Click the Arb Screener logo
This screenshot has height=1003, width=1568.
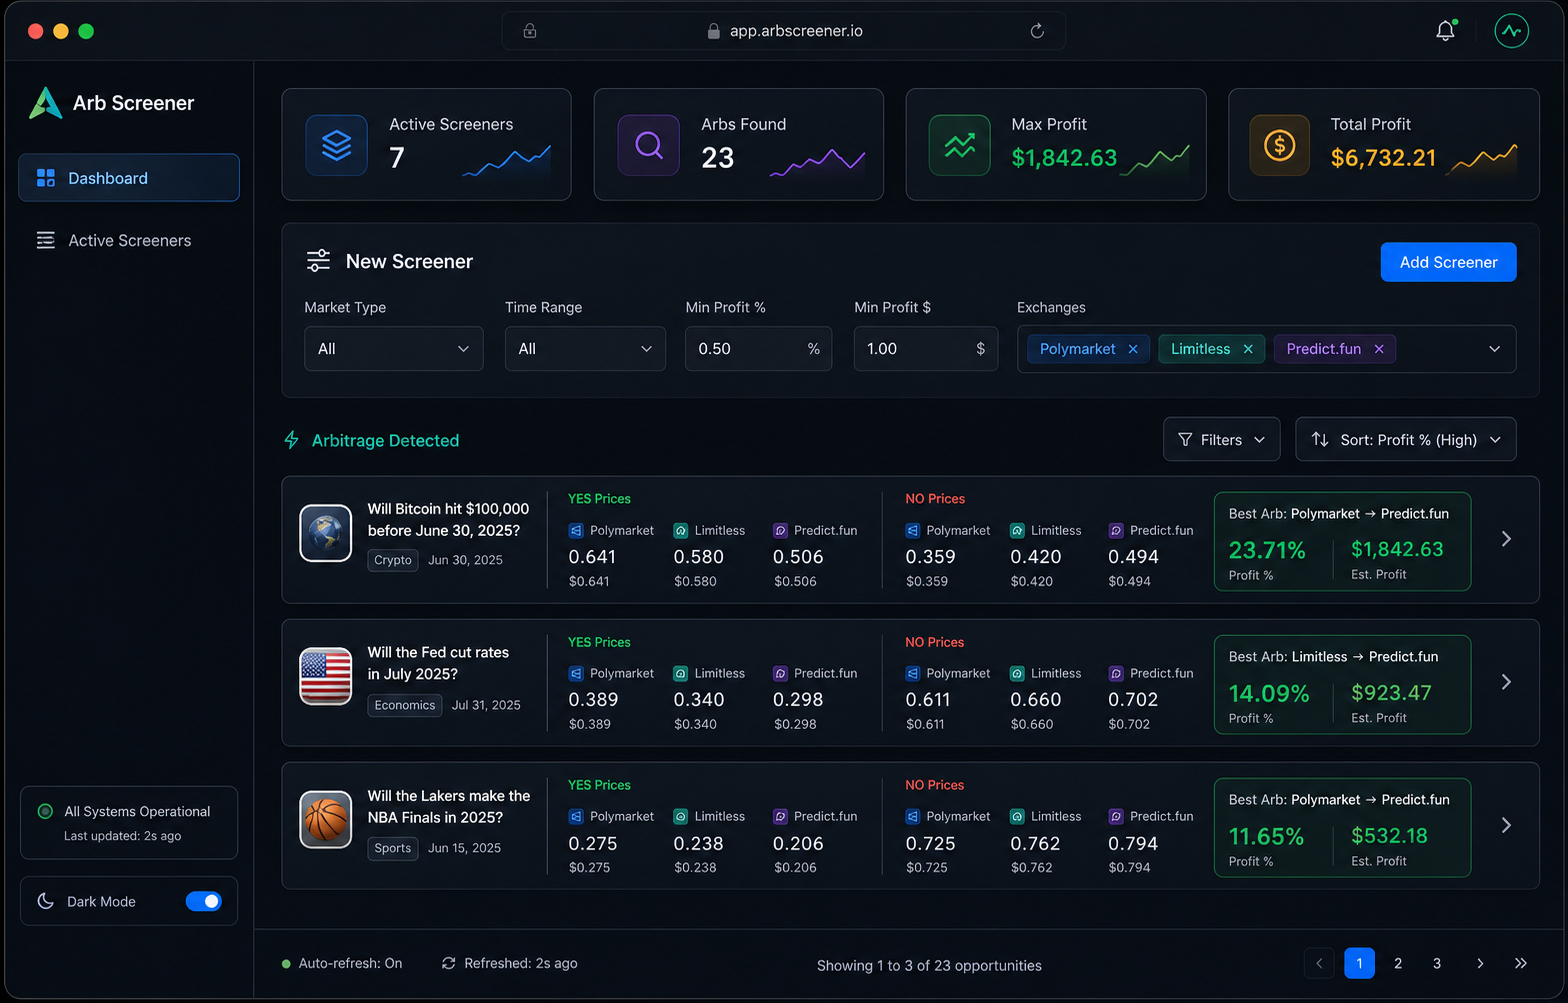pos(45,103)
